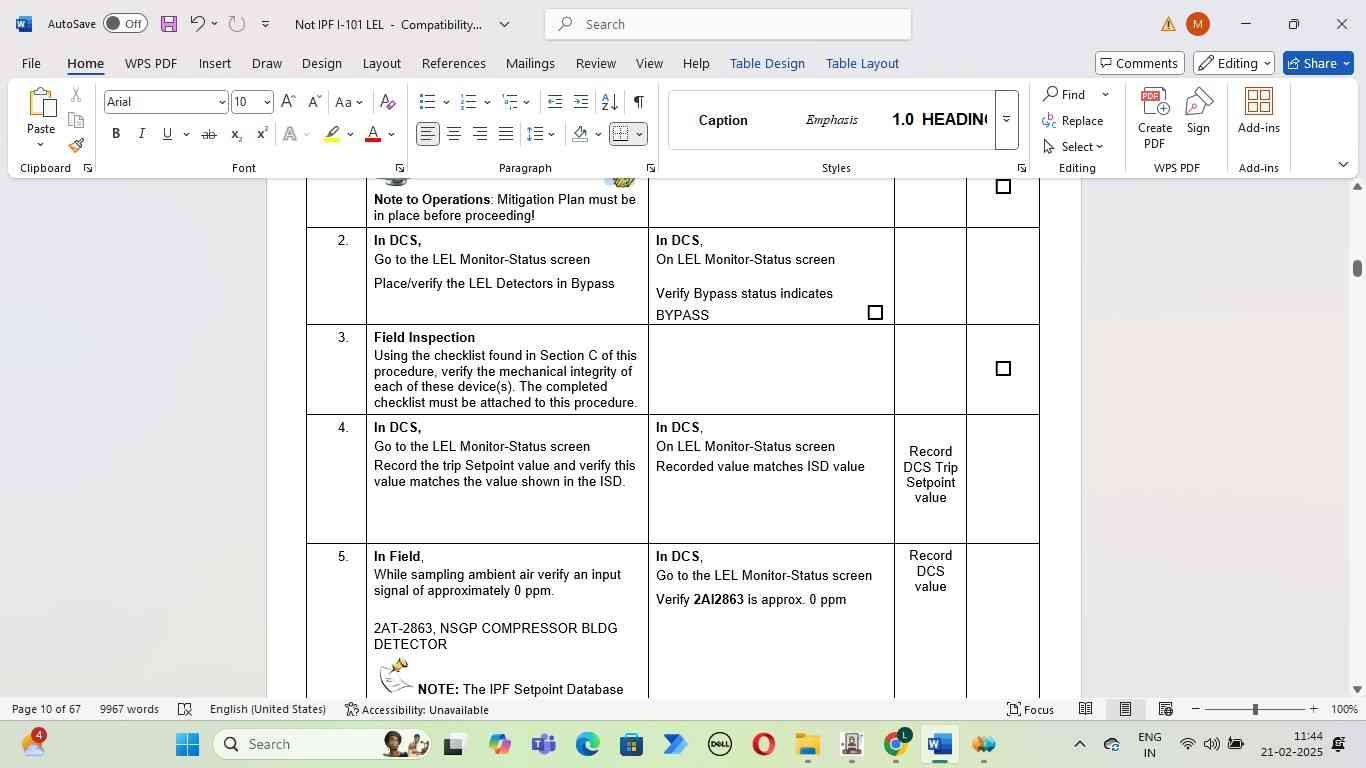This screenshot has height=768, width=1366.
Task: Check the box beside Verify Bypass status
Action: tap(875, 313)
